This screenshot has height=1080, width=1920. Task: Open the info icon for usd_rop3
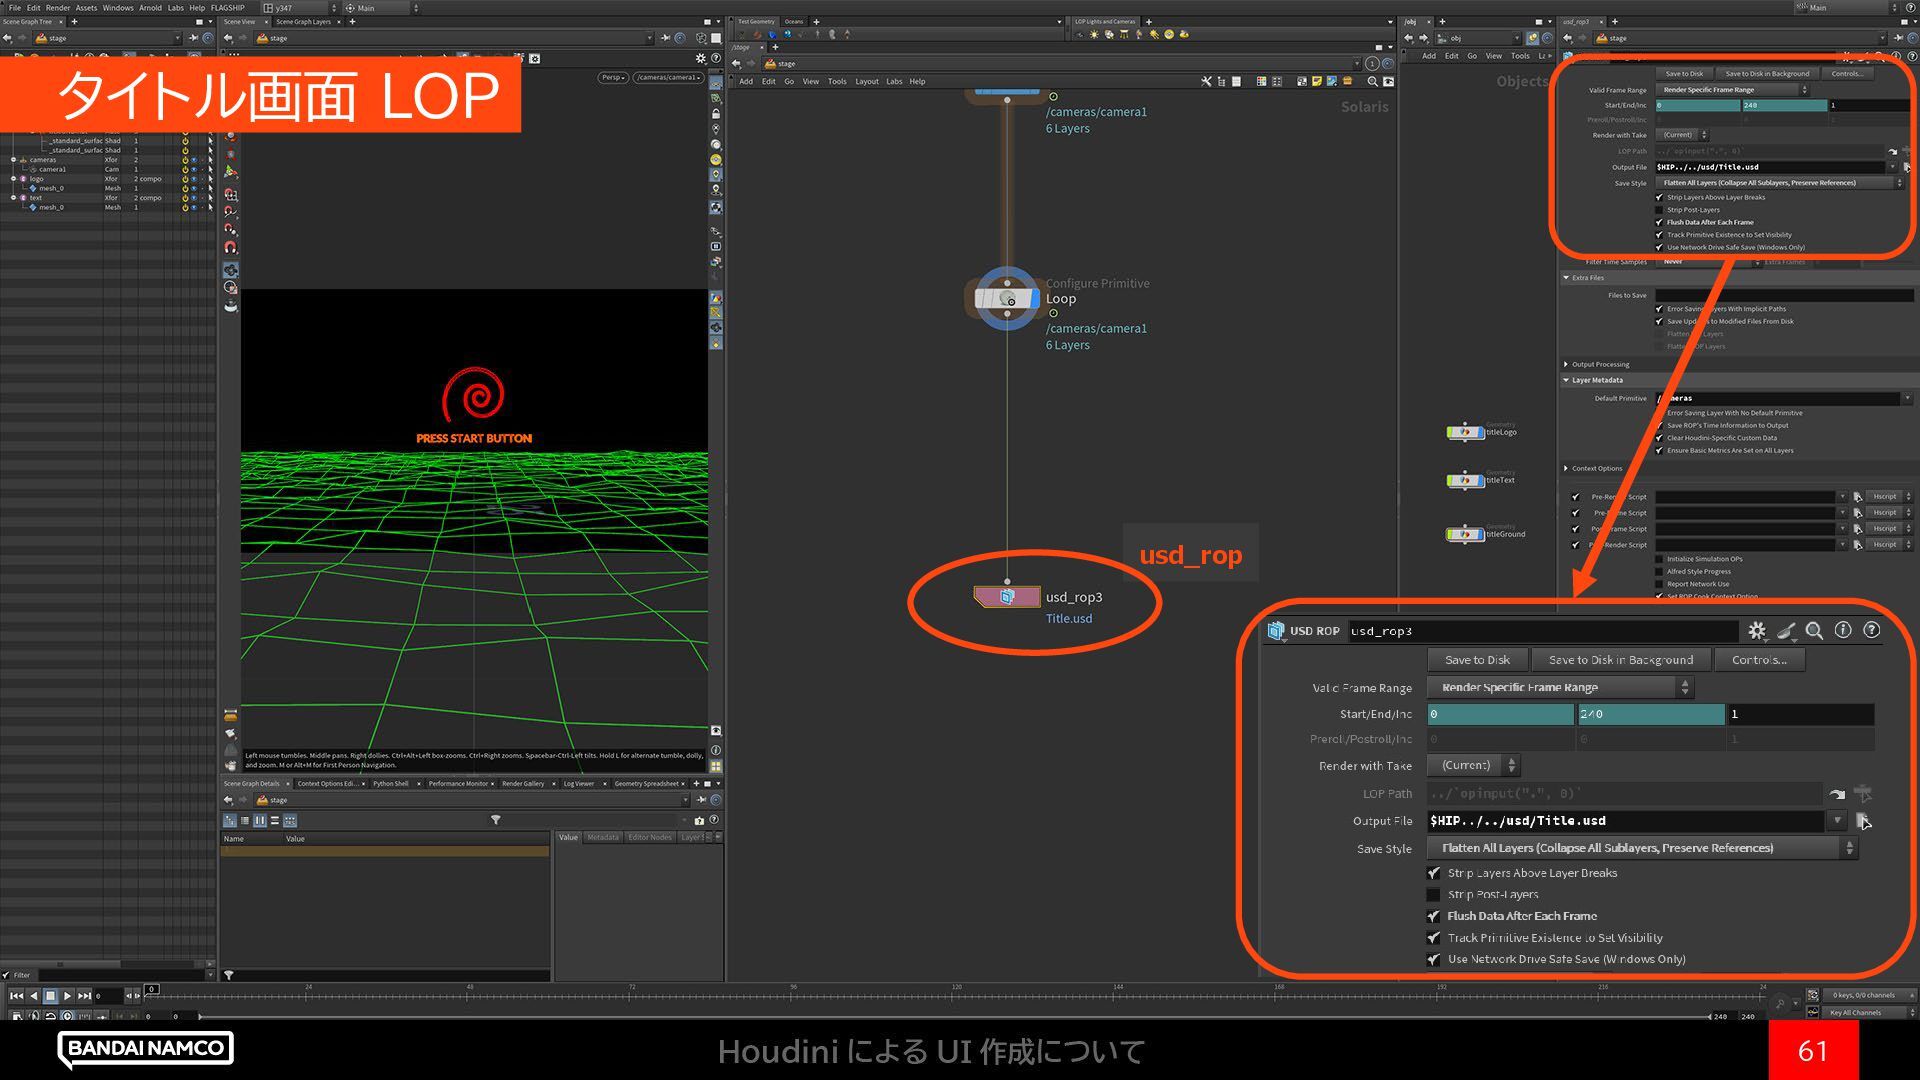[1843, 630]
